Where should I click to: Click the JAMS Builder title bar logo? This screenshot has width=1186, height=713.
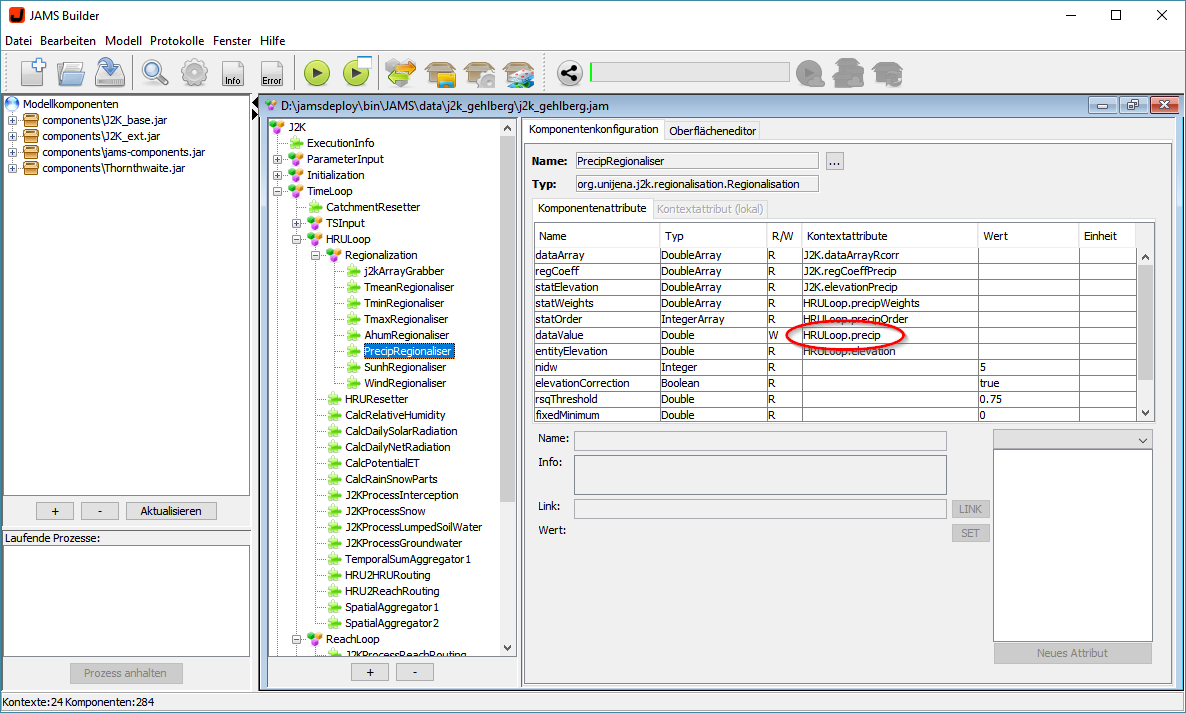point(17,15)
